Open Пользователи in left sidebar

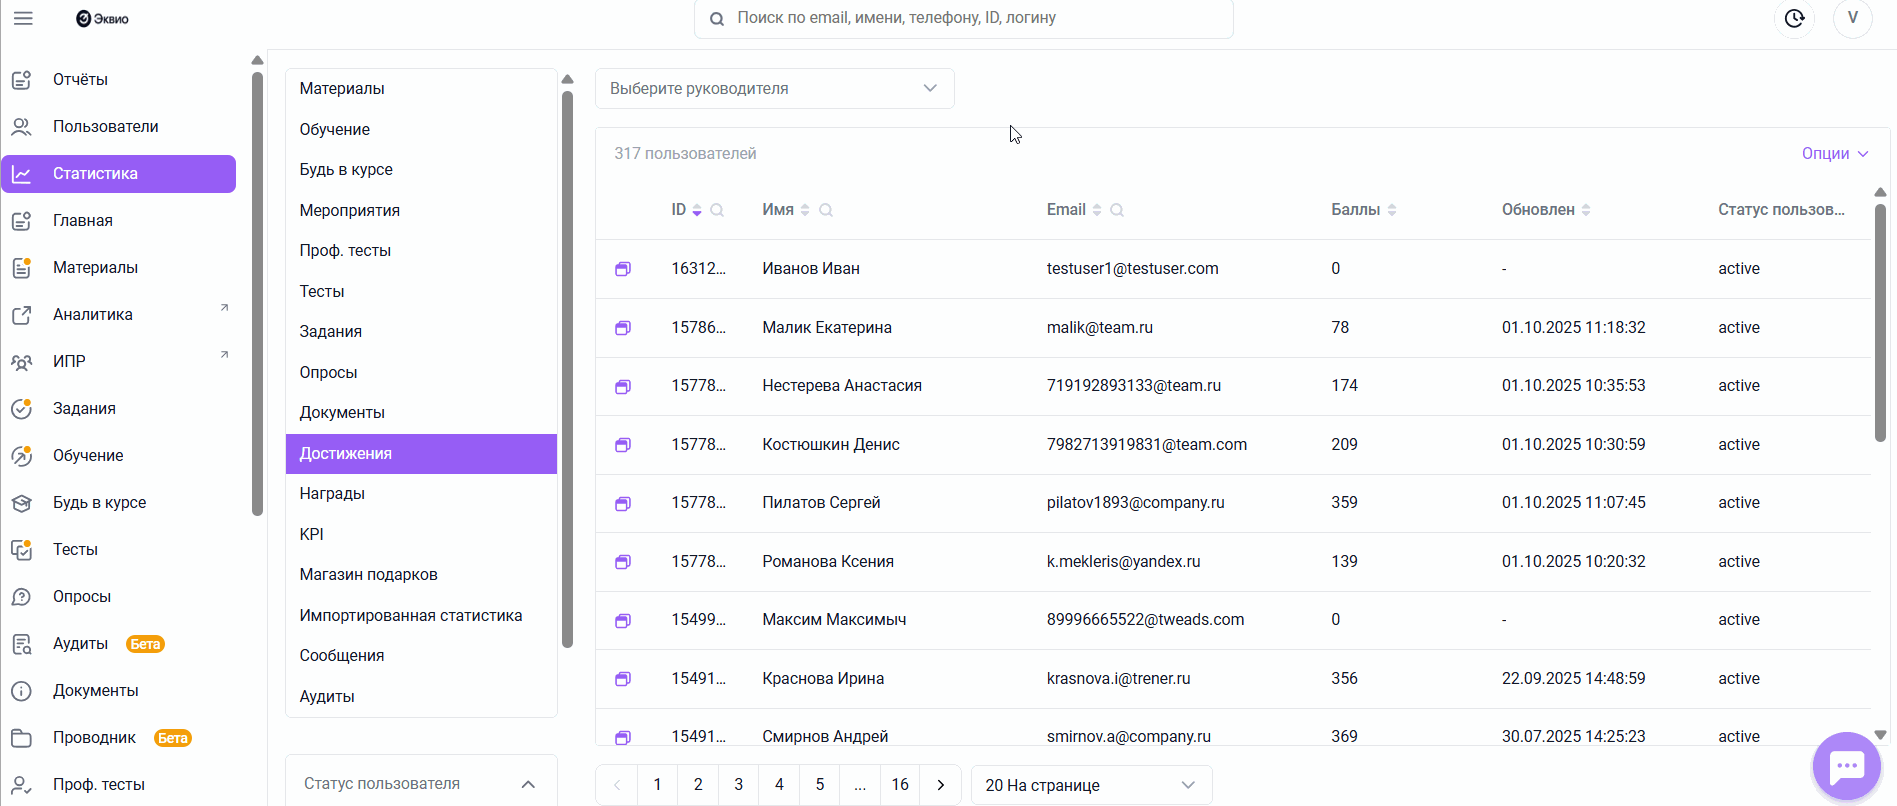tap(106, 126)
